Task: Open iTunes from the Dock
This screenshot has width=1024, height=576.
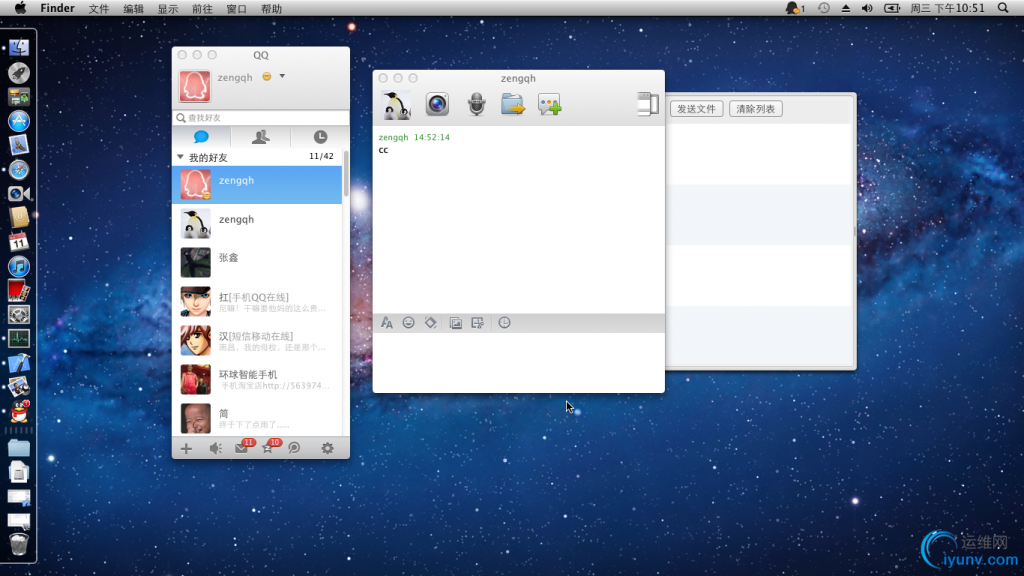Action: (19, 266)
